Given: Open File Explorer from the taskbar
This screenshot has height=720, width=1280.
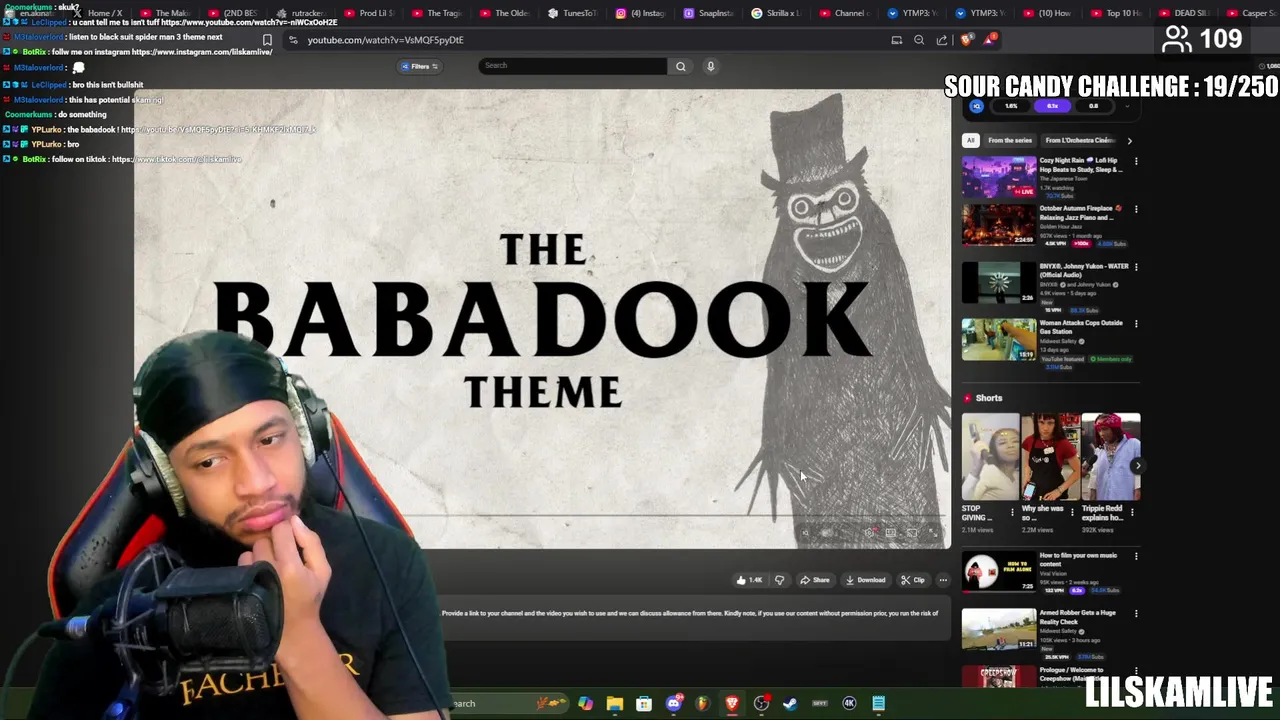Looking at the screenshot, I should [614, 704].
